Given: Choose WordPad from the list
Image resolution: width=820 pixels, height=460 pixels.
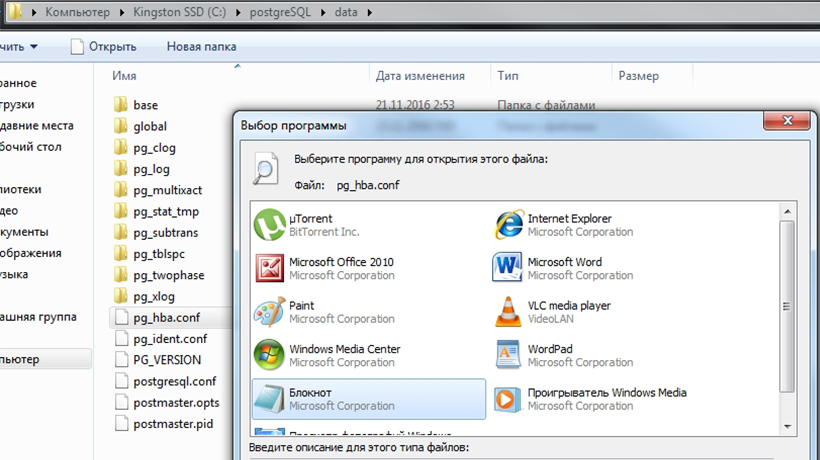Looking at the screenshot, I should 508,355.
